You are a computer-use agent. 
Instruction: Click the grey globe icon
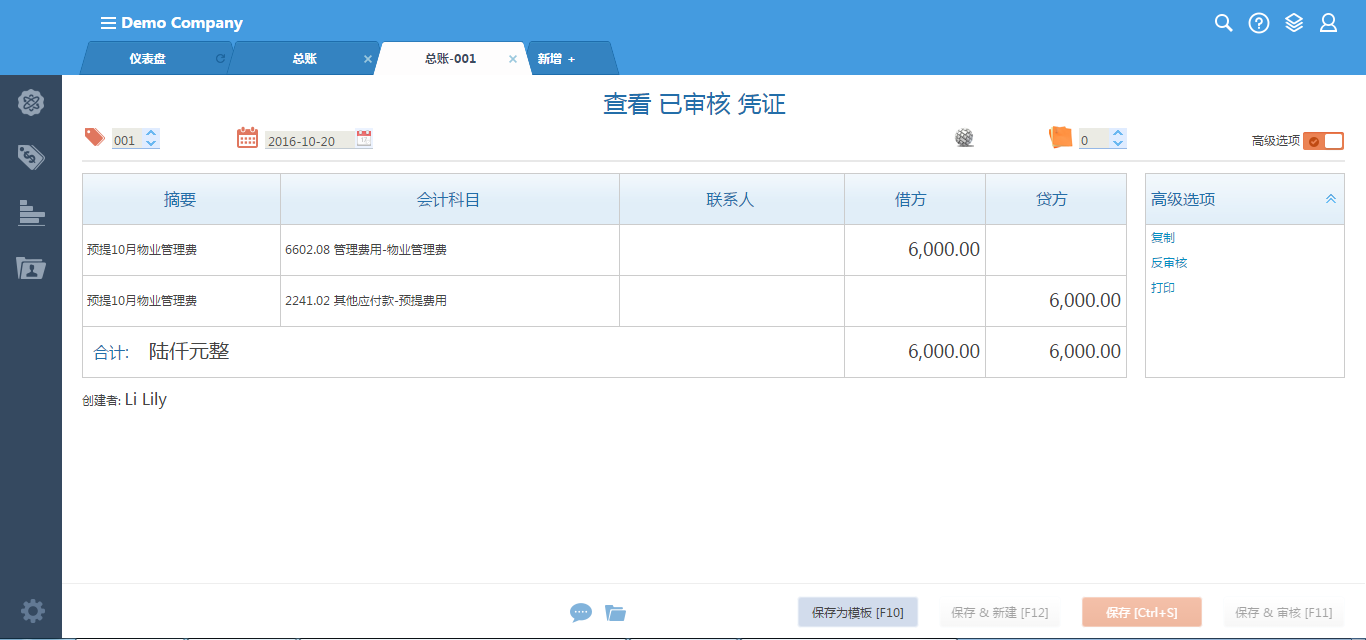964,139
